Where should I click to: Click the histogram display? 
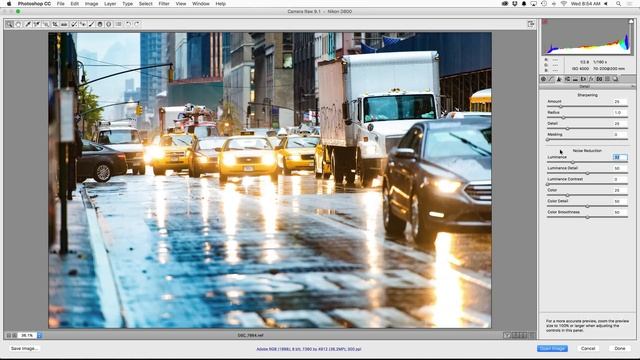click(588, 37)
